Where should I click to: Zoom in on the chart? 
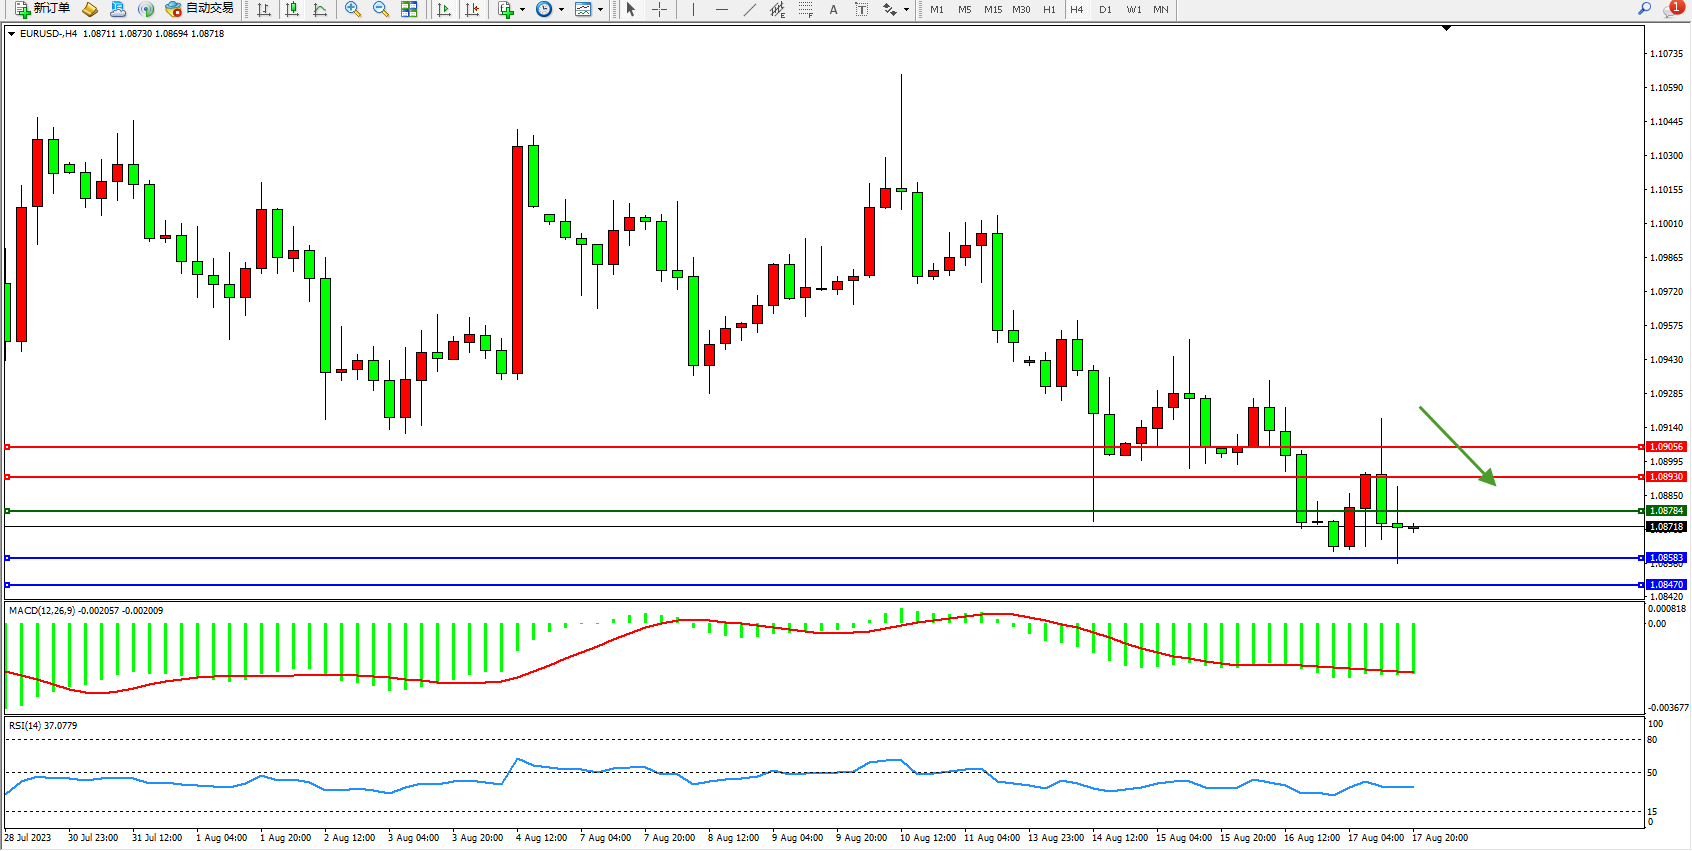click(353, 9)
